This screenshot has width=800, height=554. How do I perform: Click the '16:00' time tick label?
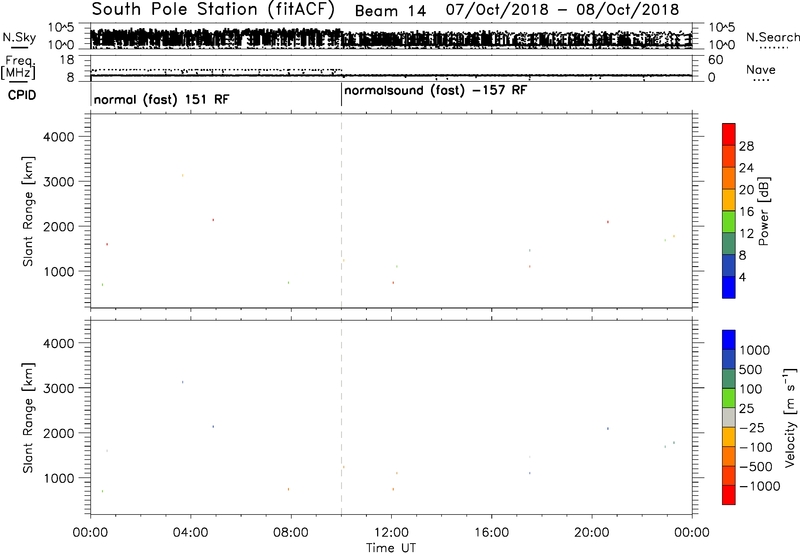click(491, 533)
